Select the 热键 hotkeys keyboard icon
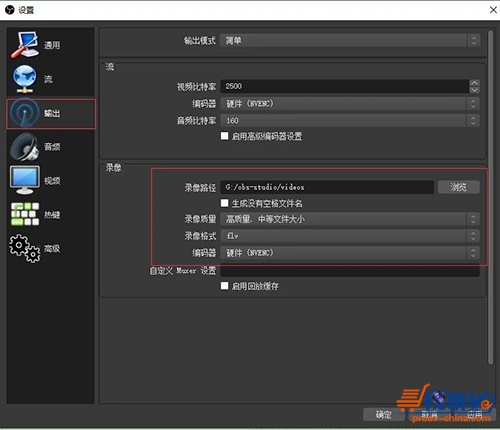This screenshot has width=500, height=430. (x=25, y=214)
